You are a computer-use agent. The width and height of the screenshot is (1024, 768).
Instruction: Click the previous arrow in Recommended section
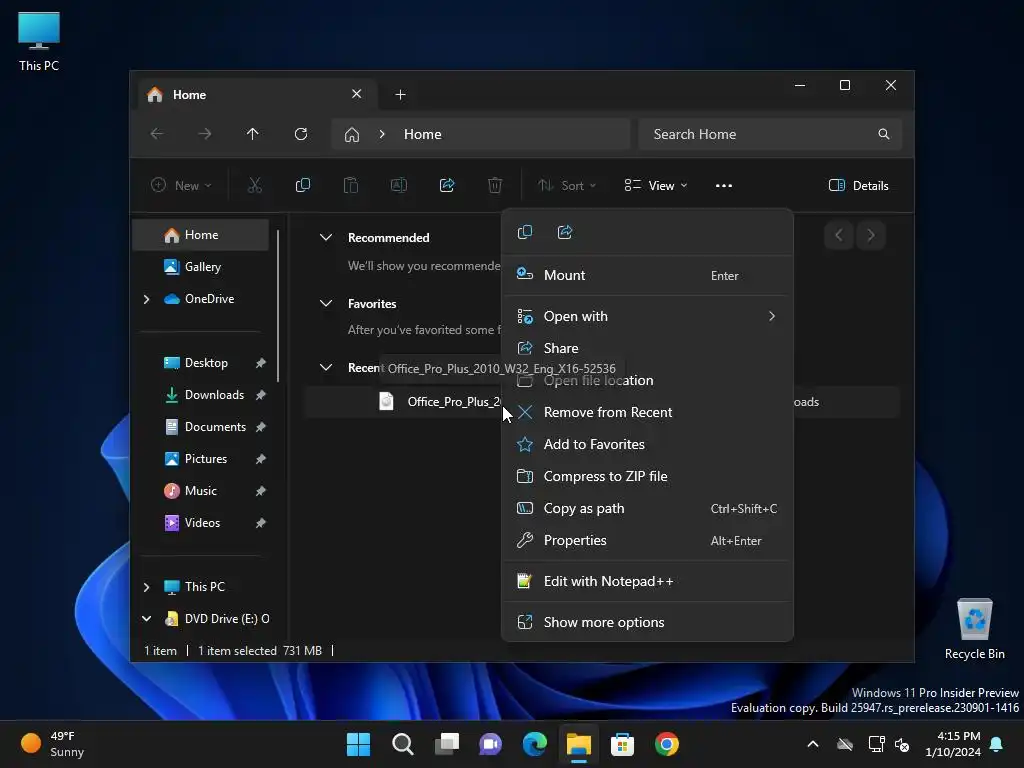click(x=839, y=235)
